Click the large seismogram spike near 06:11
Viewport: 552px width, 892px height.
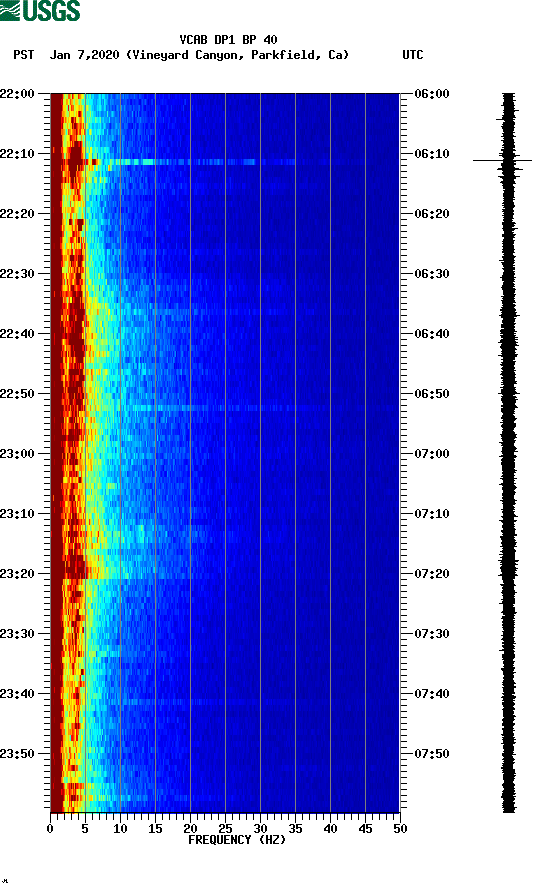(x=502, y=160)
